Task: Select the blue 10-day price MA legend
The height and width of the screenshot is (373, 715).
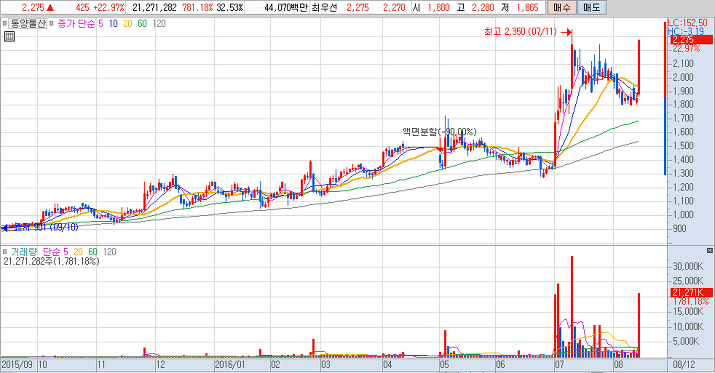Action: tap(113, 23)
